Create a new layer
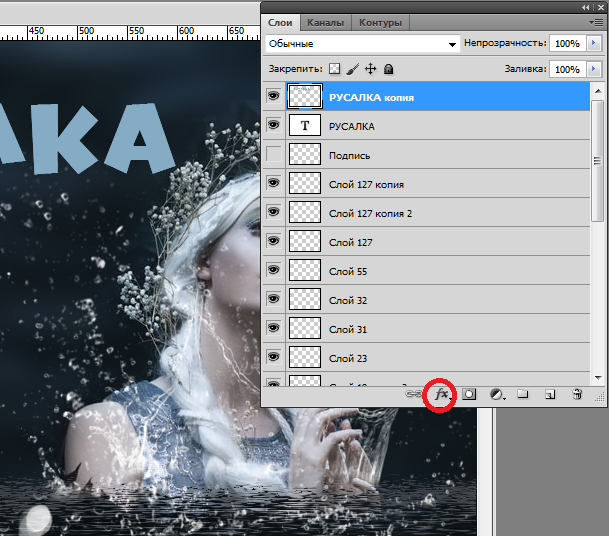 coord(549,395)
